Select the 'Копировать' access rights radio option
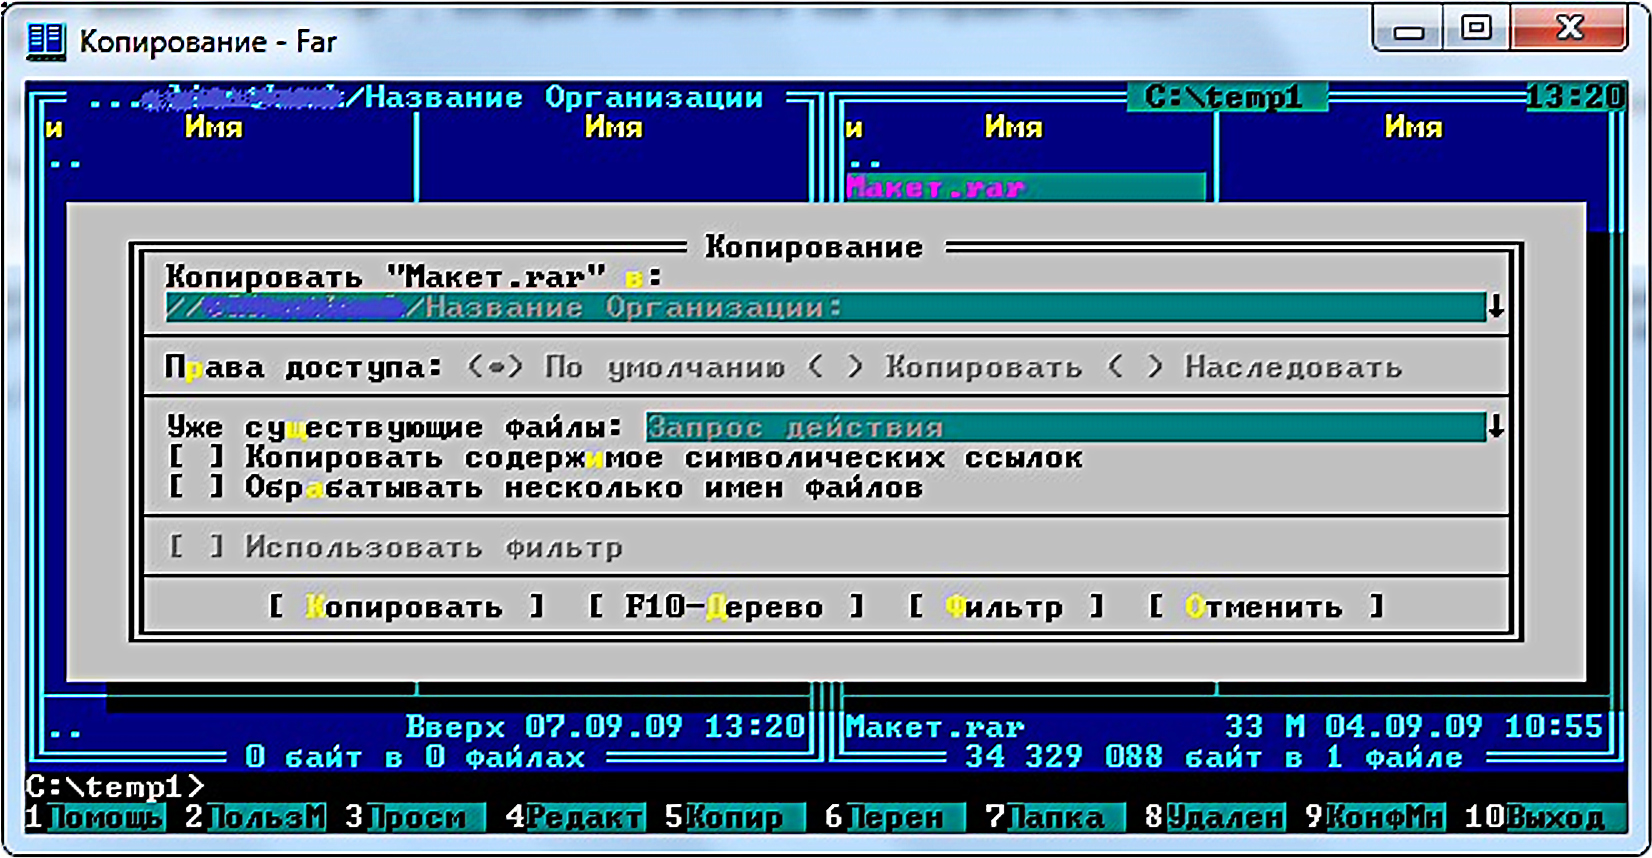The image size is (1652, 858). tap(944, 368)
